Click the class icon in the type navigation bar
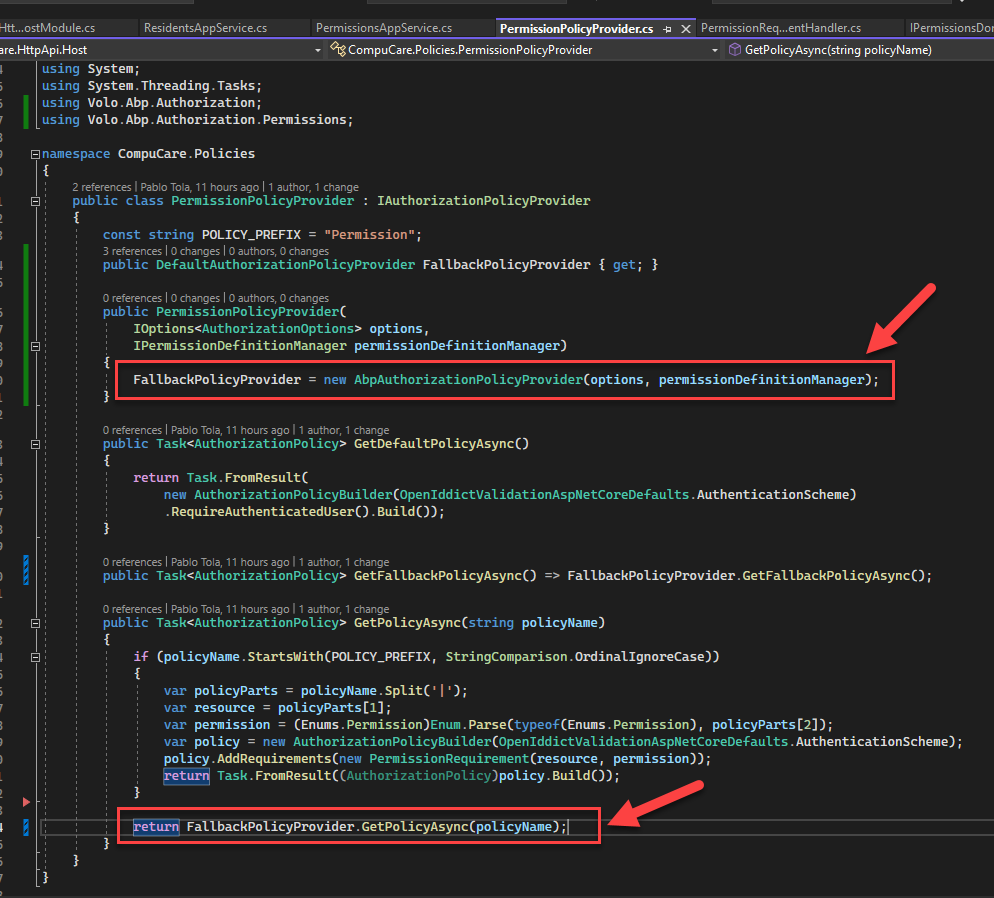Screen dimensions: 994x898 [x=338, y=50]
